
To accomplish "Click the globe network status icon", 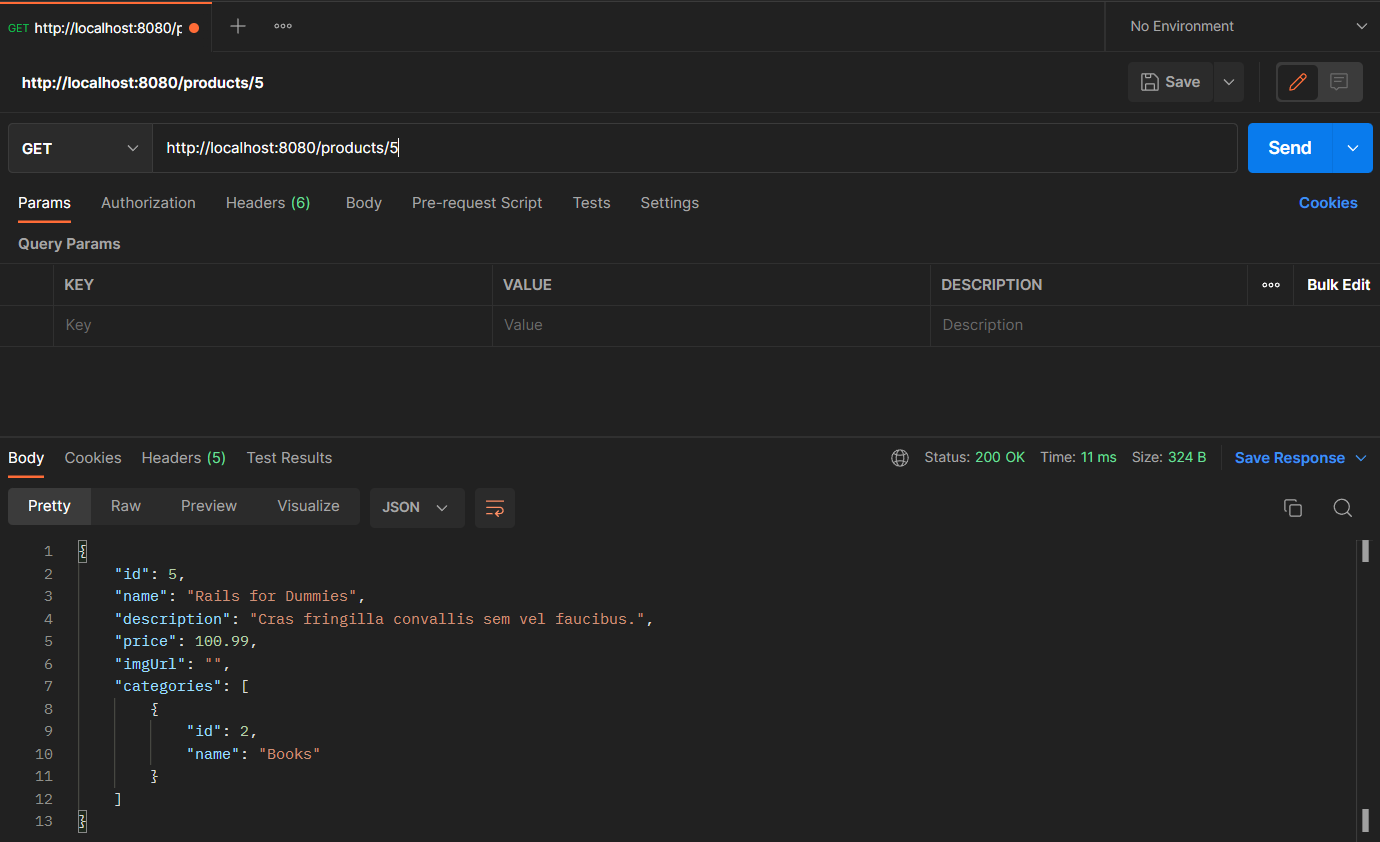I will point(899,457).
